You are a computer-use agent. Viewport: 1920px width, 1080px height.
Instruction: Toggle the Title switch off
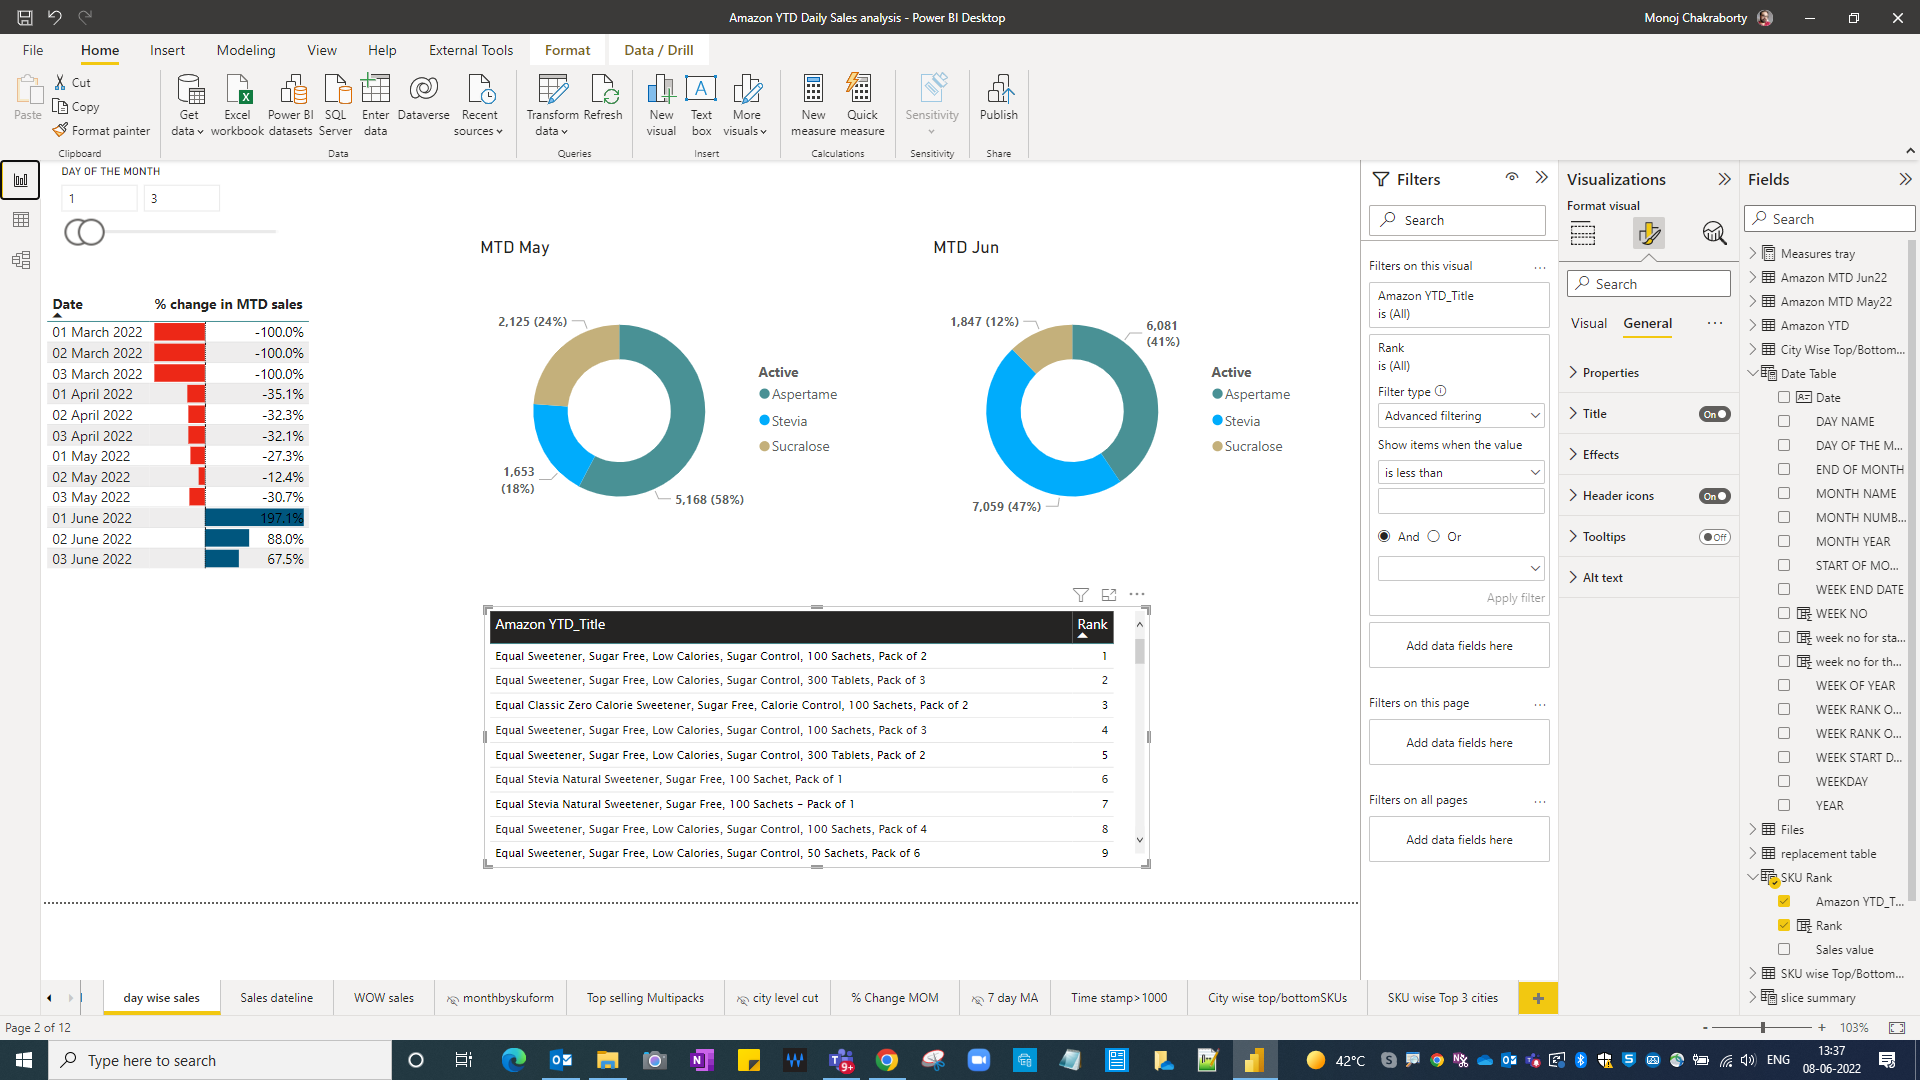[x=1715, y=414]
